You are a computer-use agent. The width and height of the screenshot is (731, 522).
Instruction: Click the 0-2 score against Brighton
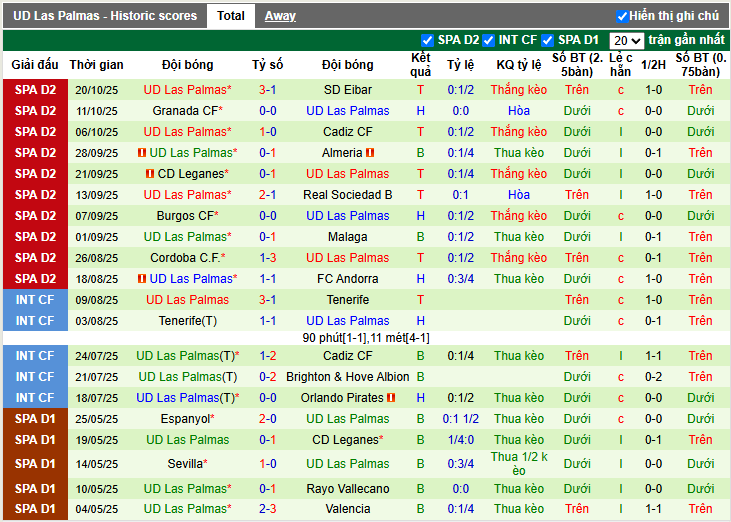tap(268, 377)
